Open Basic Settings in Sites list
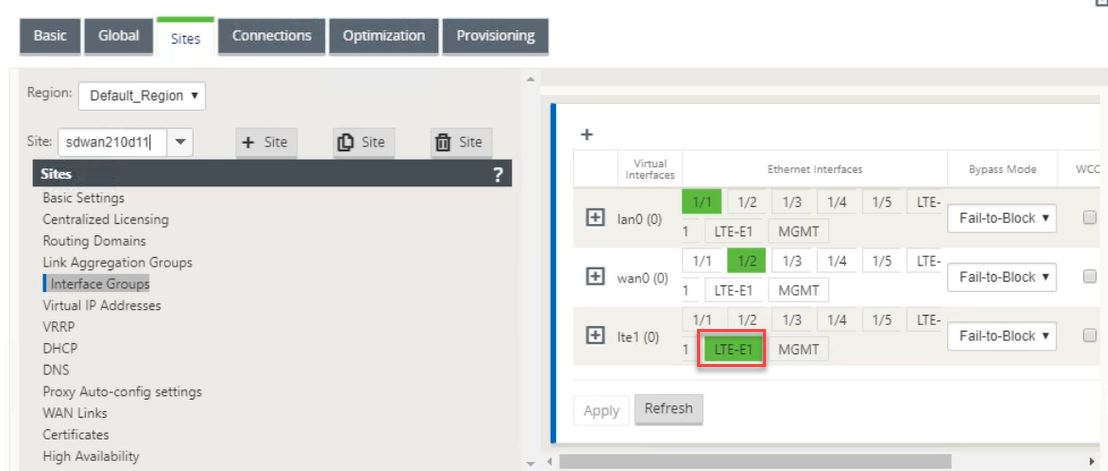The image size is (1108, 471). [x=83, y=198]
